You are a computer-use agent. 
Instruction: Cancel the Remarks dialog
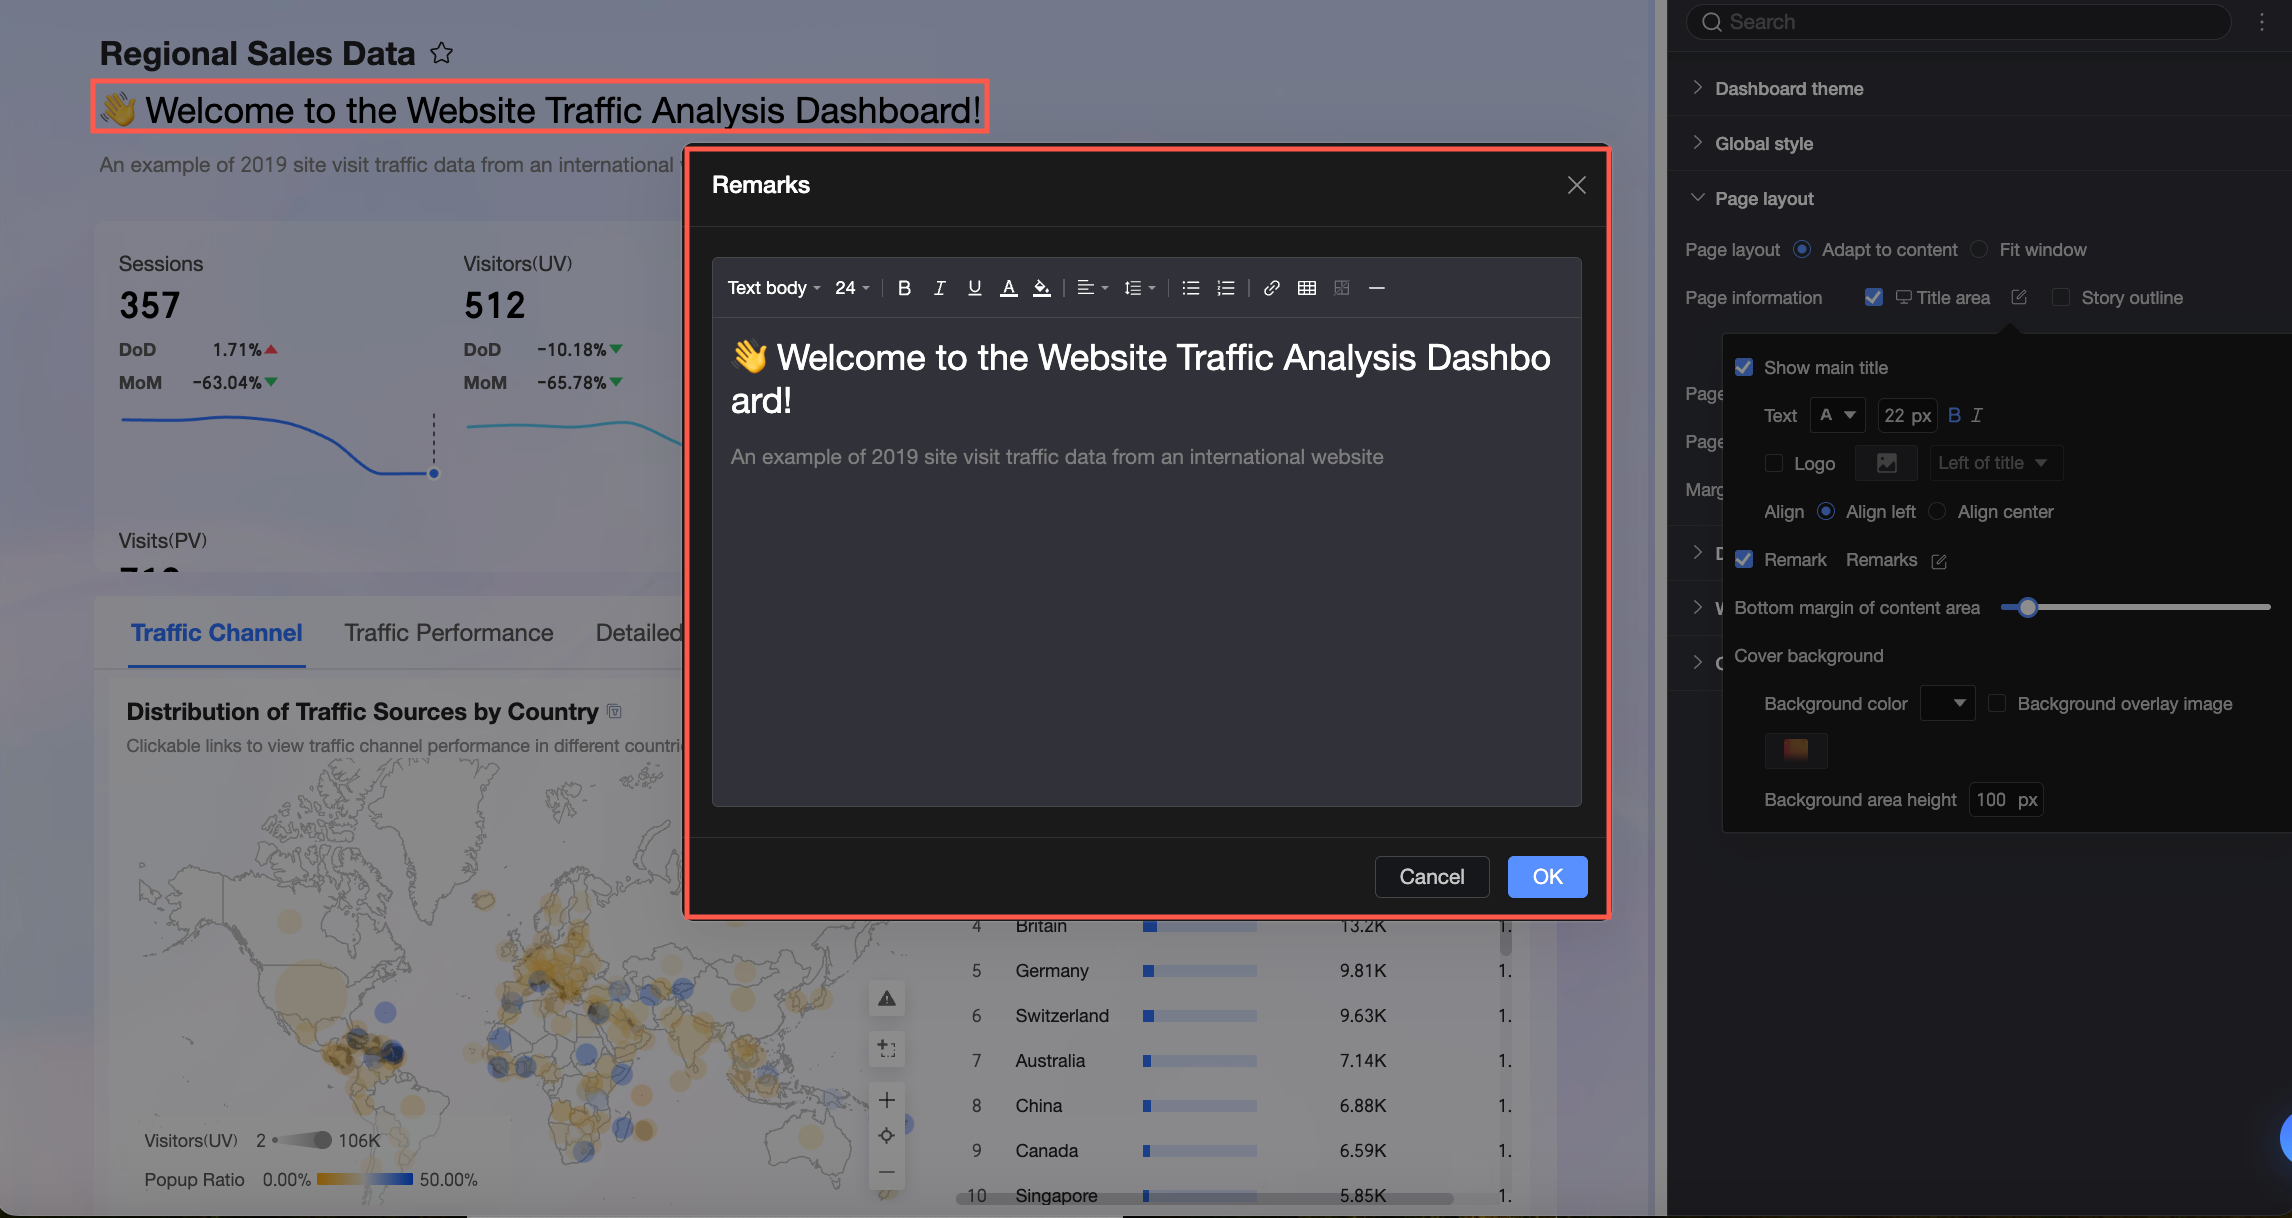pos(1431,876)
